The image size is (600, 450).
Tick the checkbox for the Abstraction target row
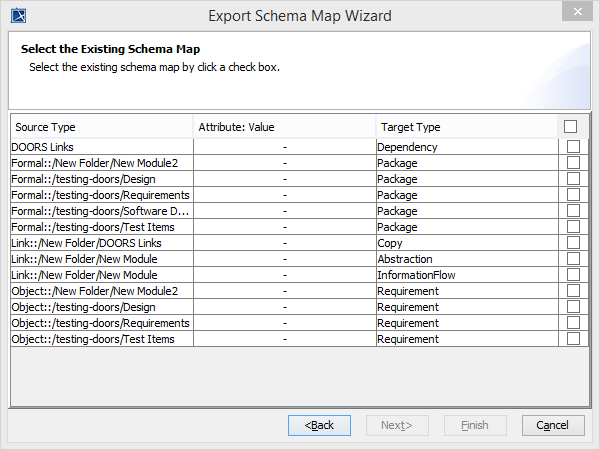(x=573, y=259)
